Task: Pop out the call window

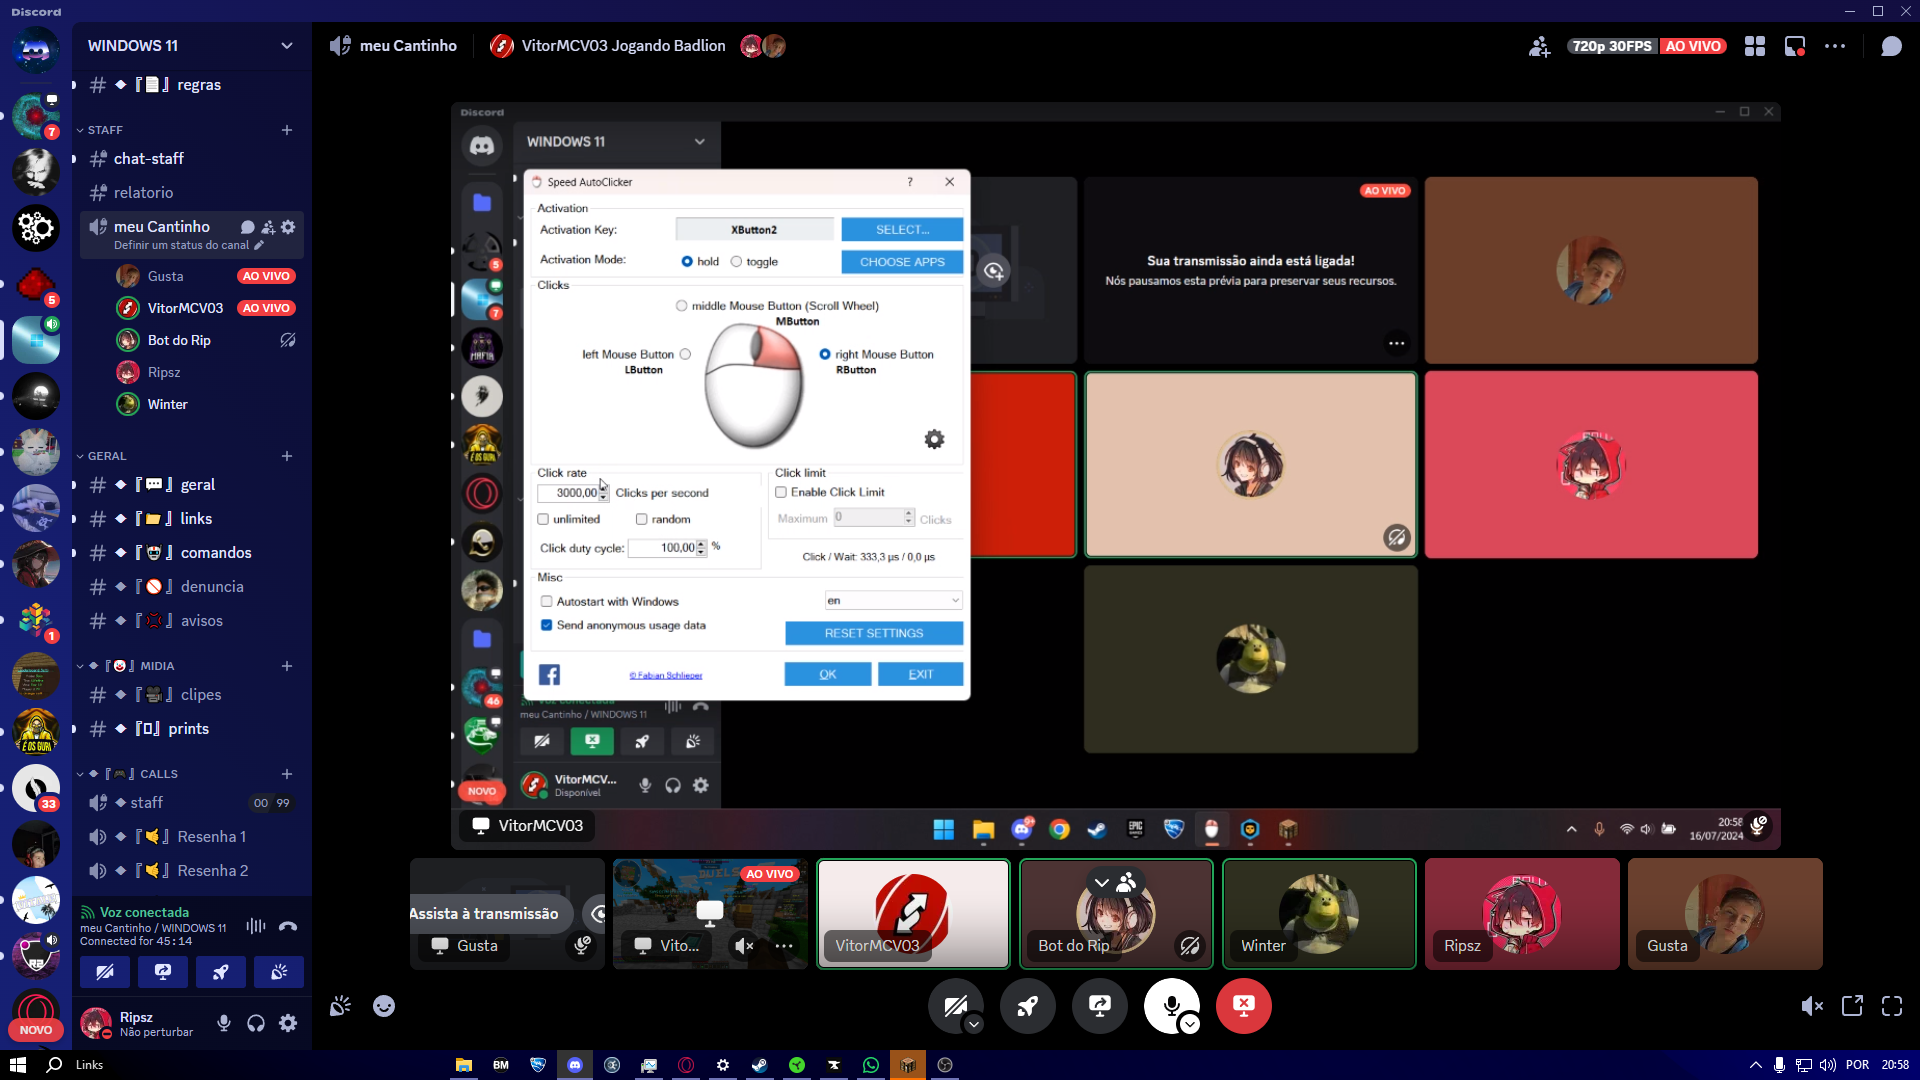Action: [x=1852, y=1006]
